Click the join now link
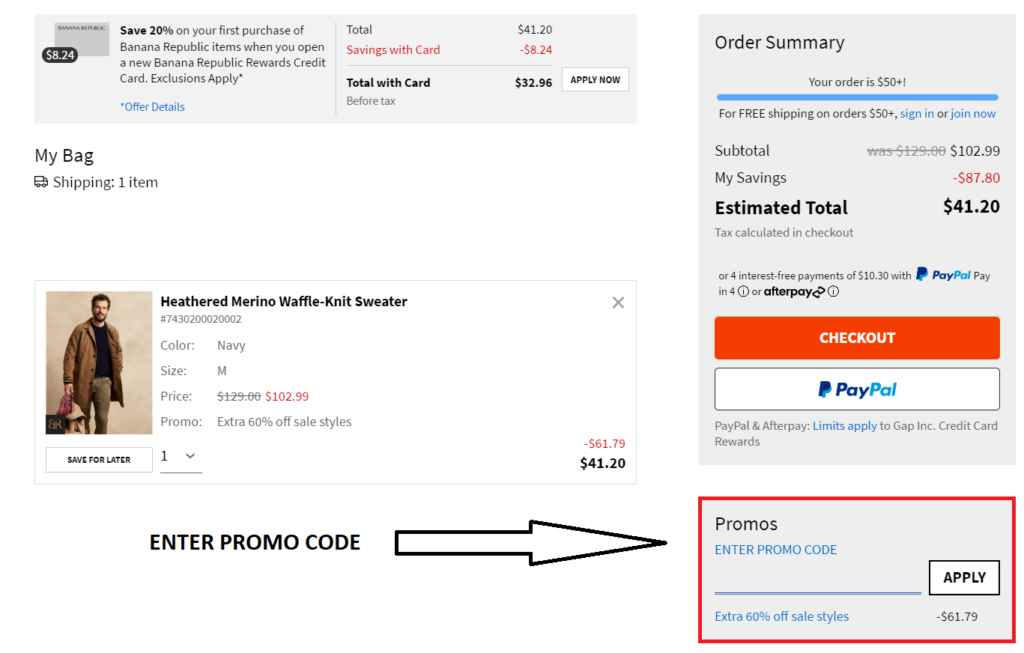The image size is (1024, 653). tap(972, 113)
